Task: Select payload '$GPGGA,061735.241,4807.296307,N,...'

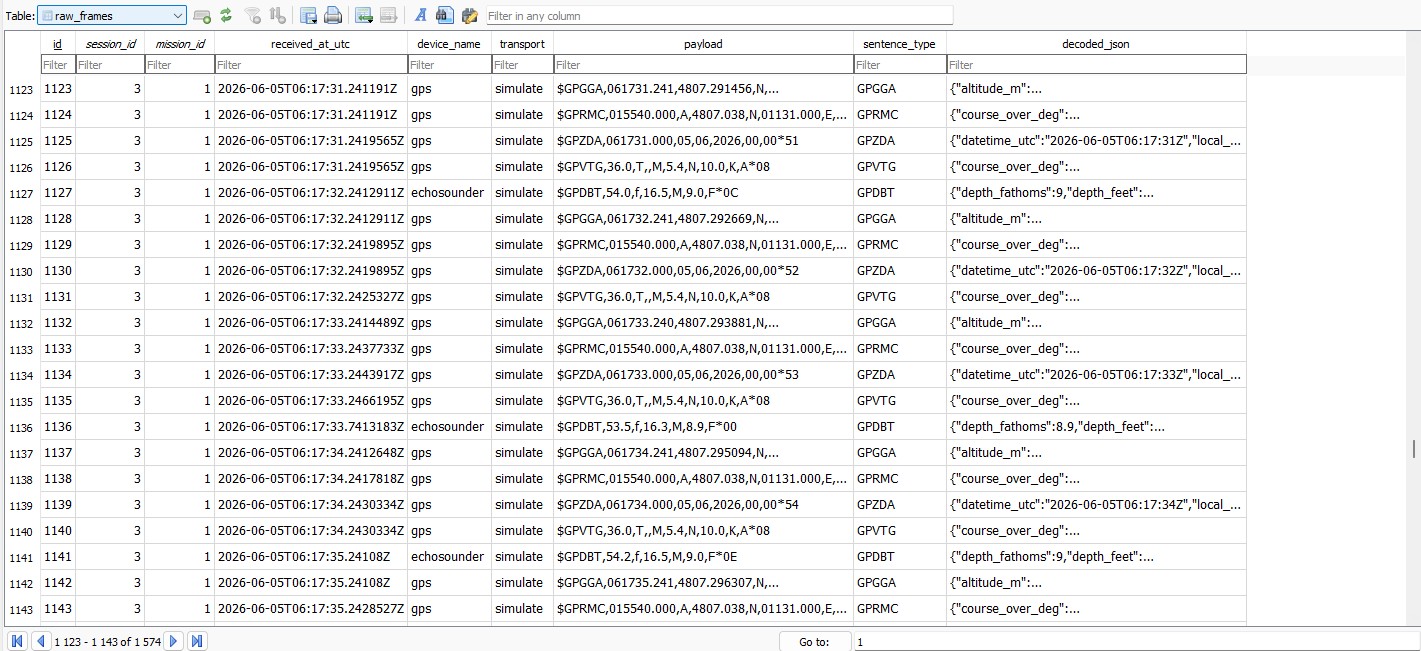Action: 703,583
